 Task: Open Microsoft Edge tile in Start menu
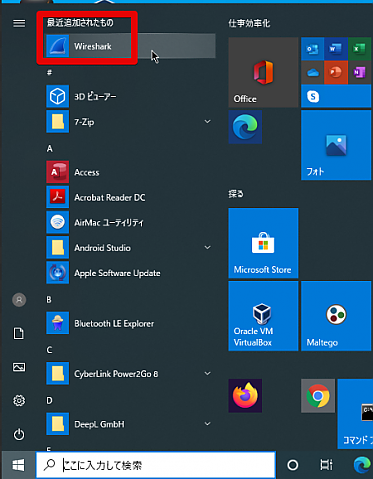tap(245, 127)
